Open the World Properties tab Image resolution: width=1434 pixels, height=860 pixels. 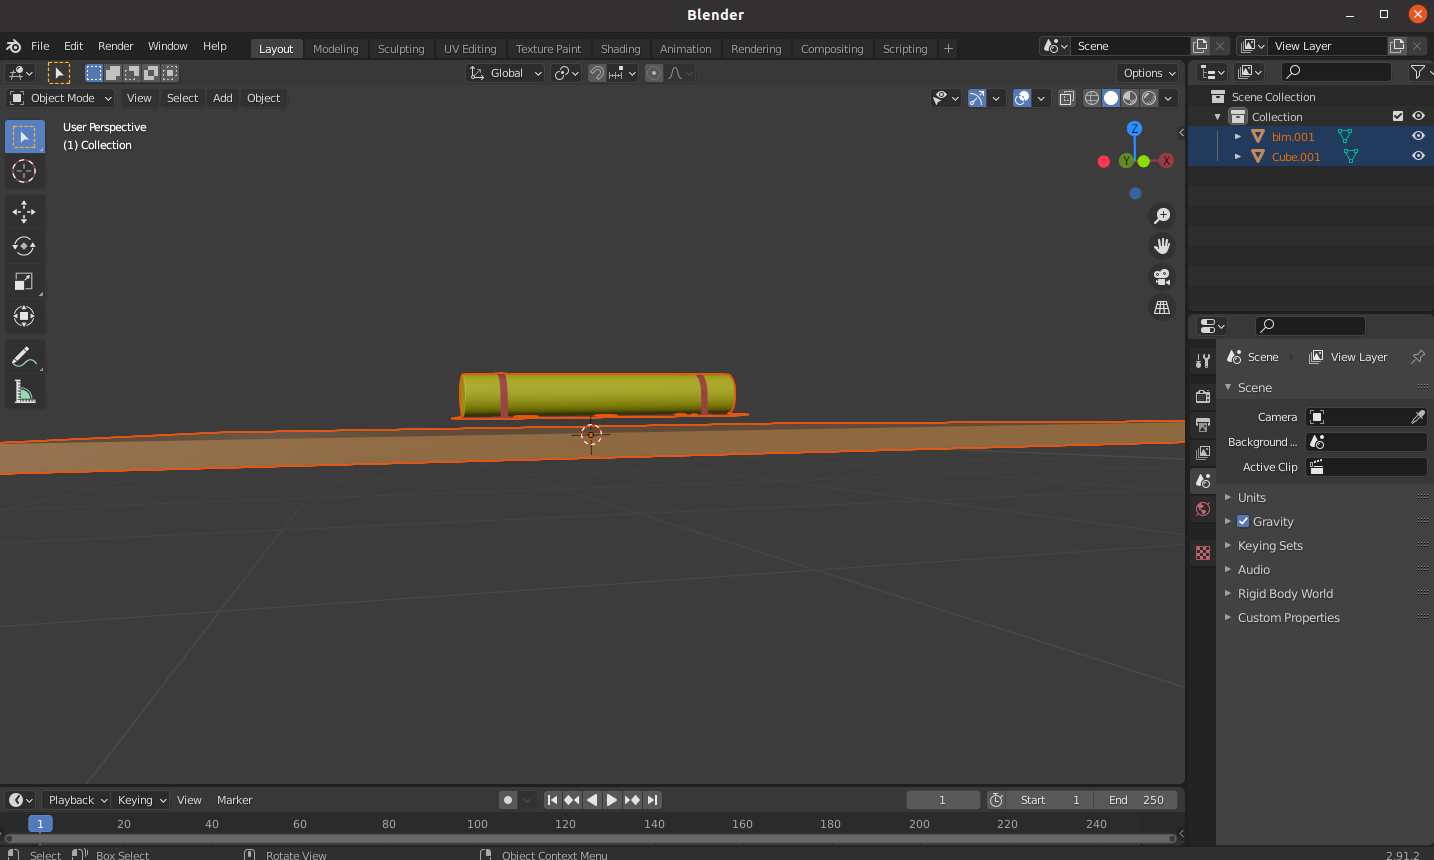pyautogui.click(x=1202, y=509)
